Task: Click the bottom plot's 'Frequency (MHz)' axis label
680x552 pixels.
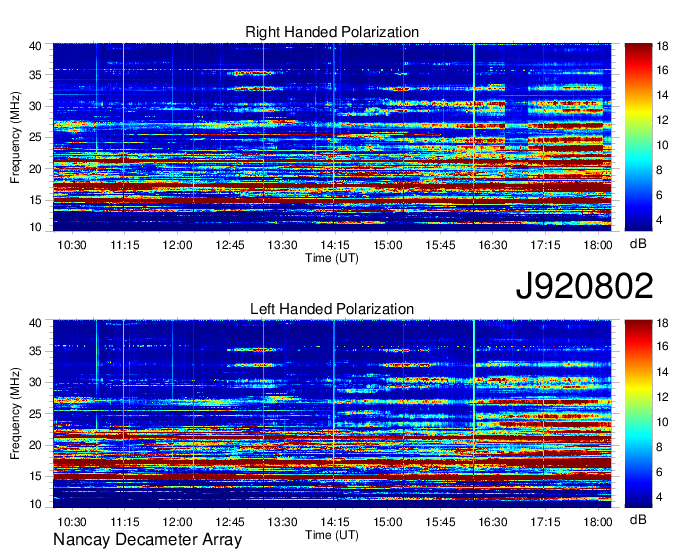Action: click(15, 414)
